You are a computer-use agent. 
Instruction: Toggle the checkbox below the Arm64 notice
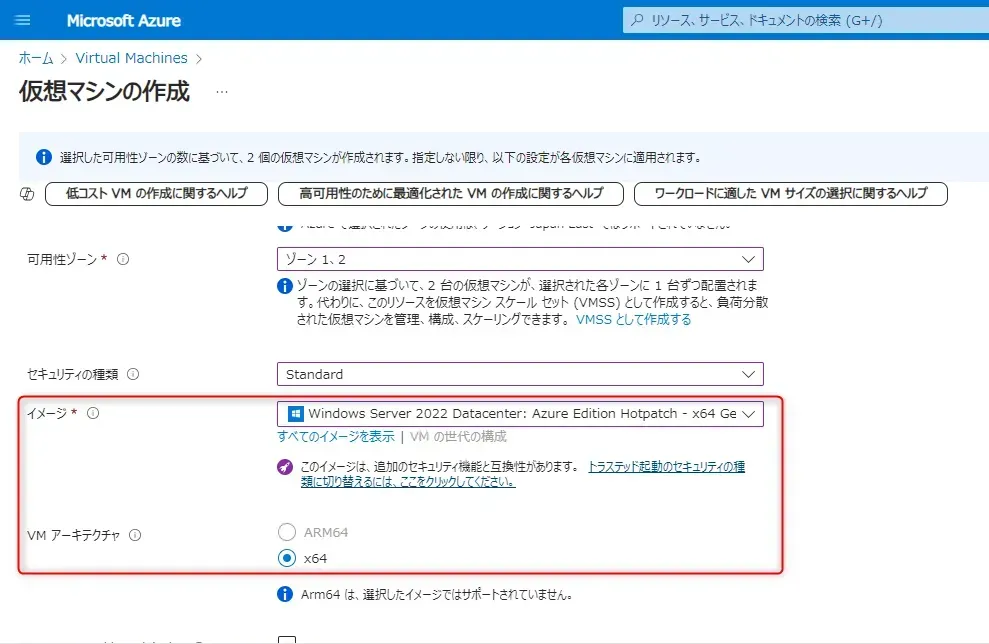coord(287,640)
